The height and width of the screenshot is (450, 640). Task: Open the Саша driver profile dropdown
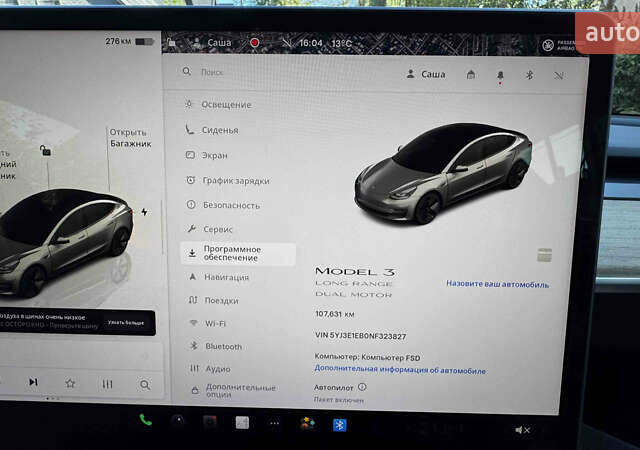point(426,74)
